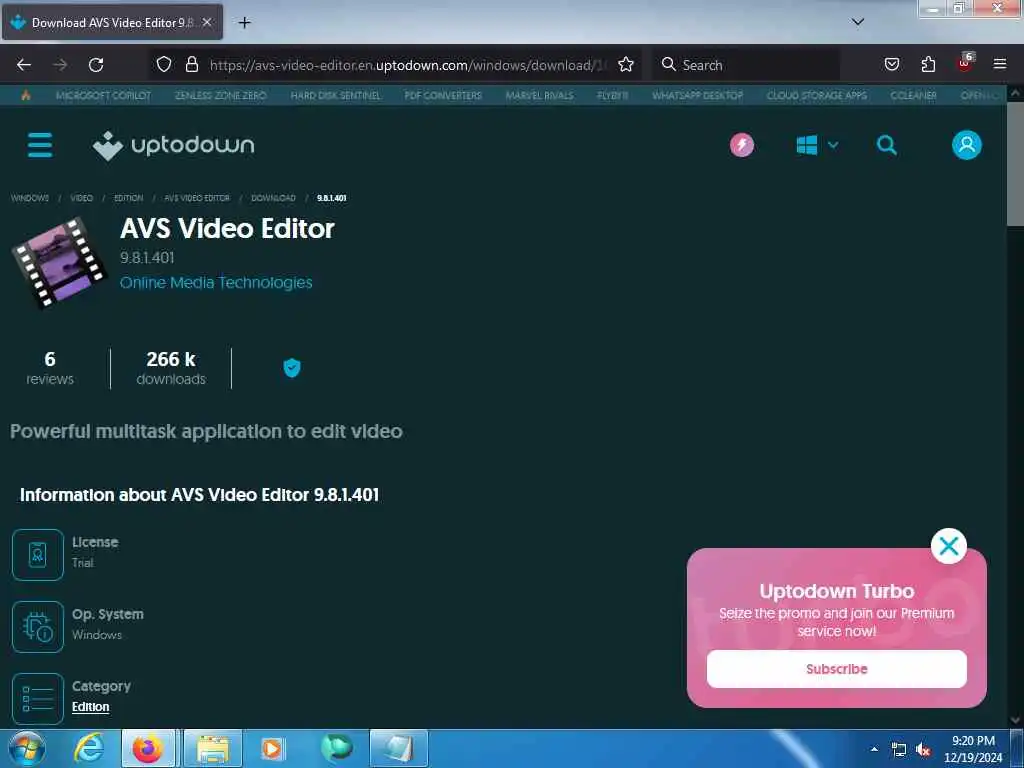Open HARD DISK SENTINEL top bar link
The image size is (1024, 768).
[336, 95]
